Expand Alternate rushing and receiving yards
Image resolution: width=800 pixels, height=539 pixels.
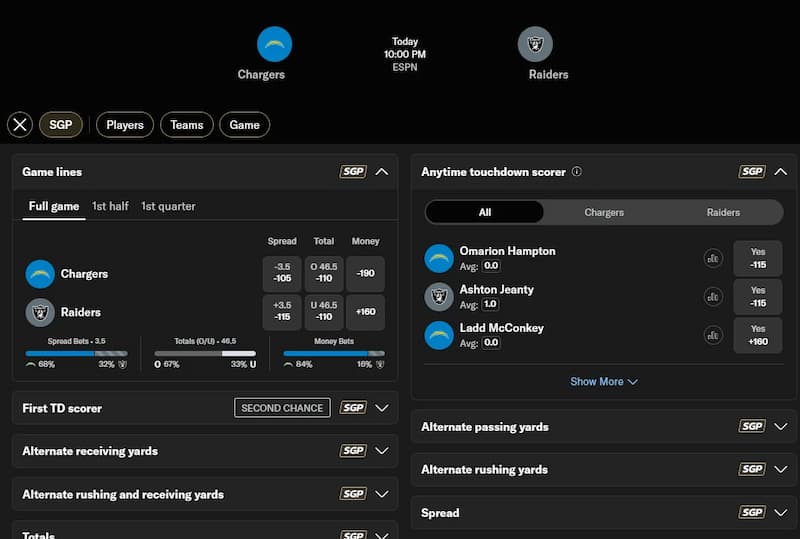[382, 494]
